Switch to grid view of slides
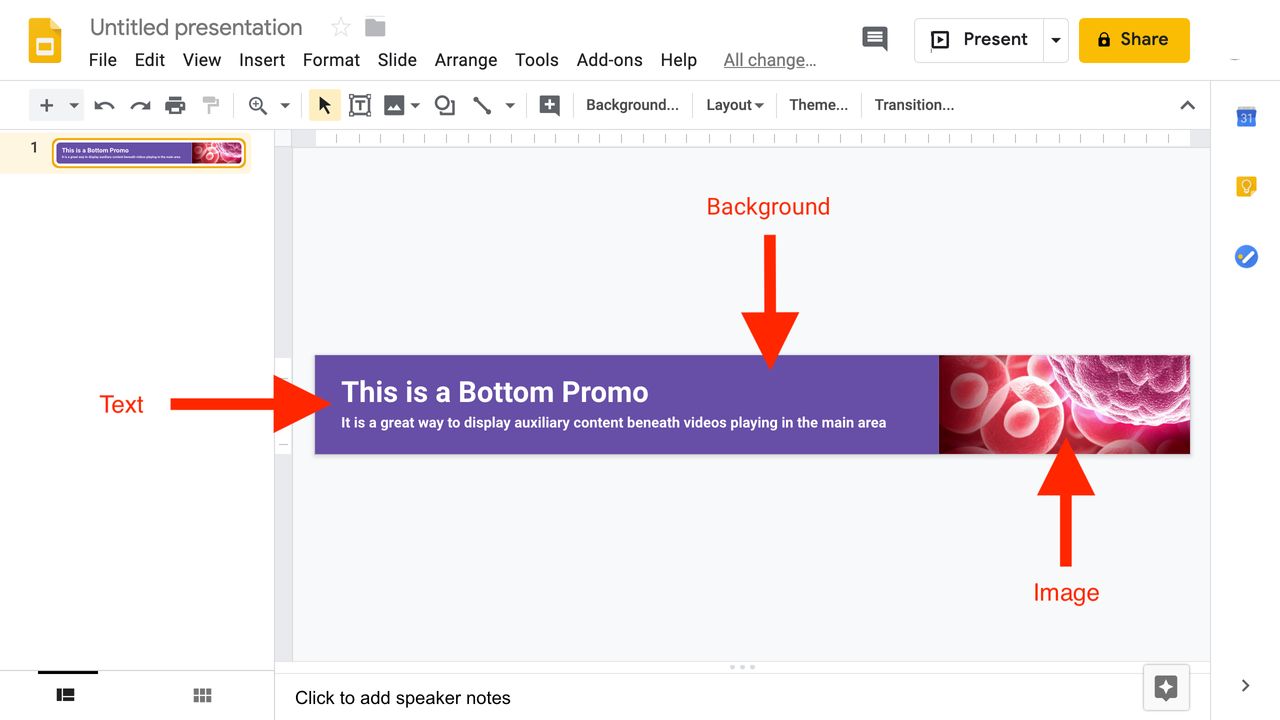 (201, 694)
